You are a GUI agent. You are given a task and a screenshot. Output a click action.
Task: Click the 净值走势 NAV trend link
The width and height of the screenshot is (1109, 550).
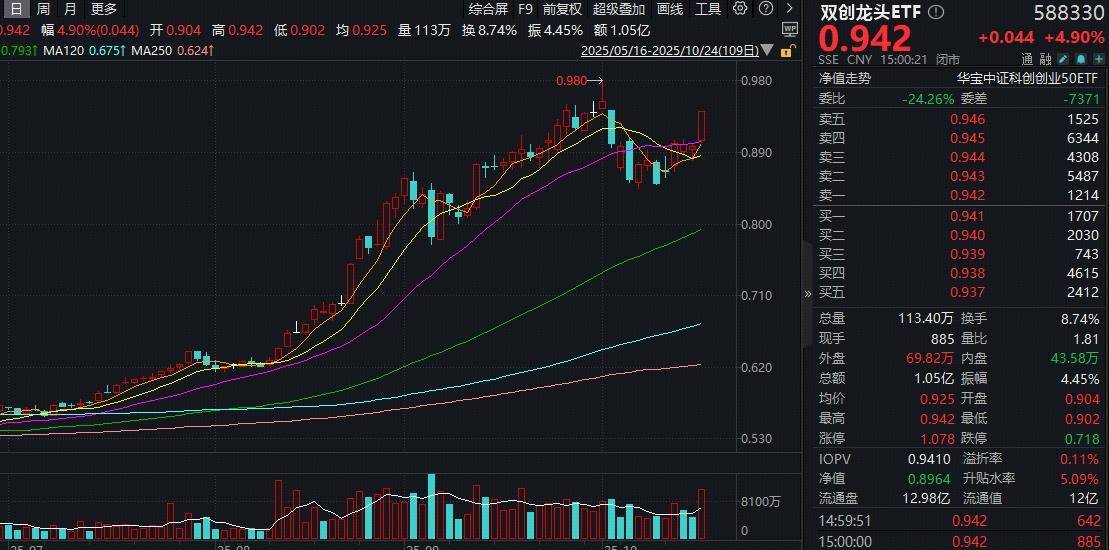pos(846,77)
